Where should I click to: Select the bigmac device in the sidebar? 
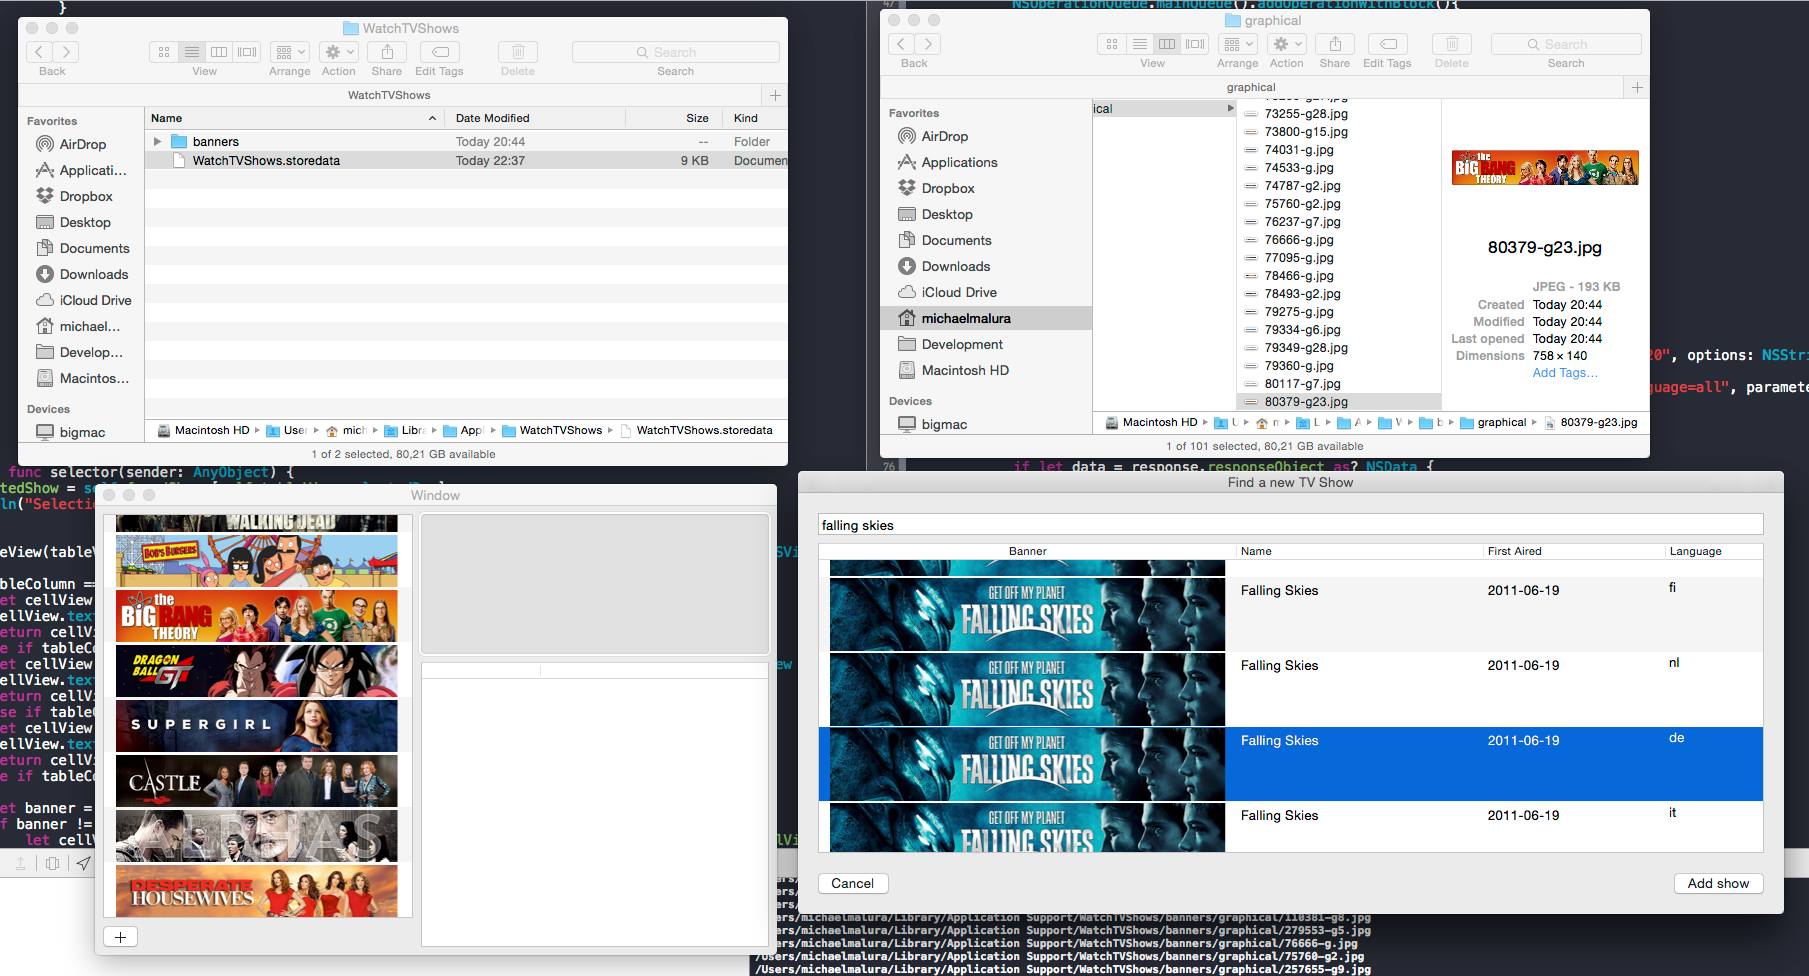point(82,432)
